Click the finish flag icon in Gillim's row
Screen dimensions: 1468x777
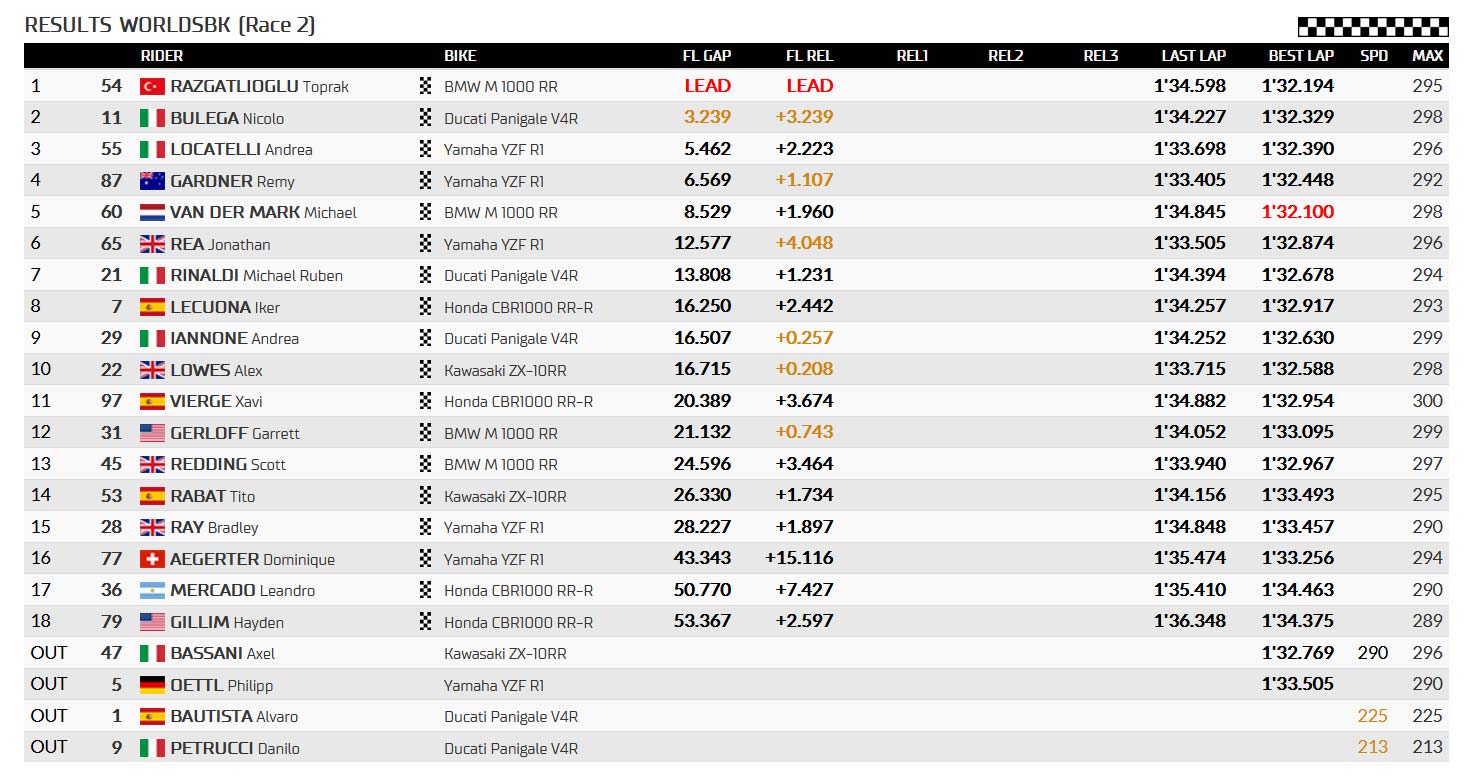426,622
